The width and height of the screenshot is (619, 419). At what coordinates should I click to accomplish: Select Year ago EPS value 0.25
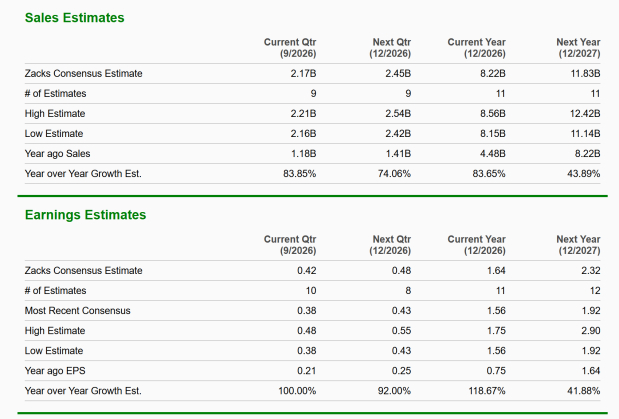(401, 371)
